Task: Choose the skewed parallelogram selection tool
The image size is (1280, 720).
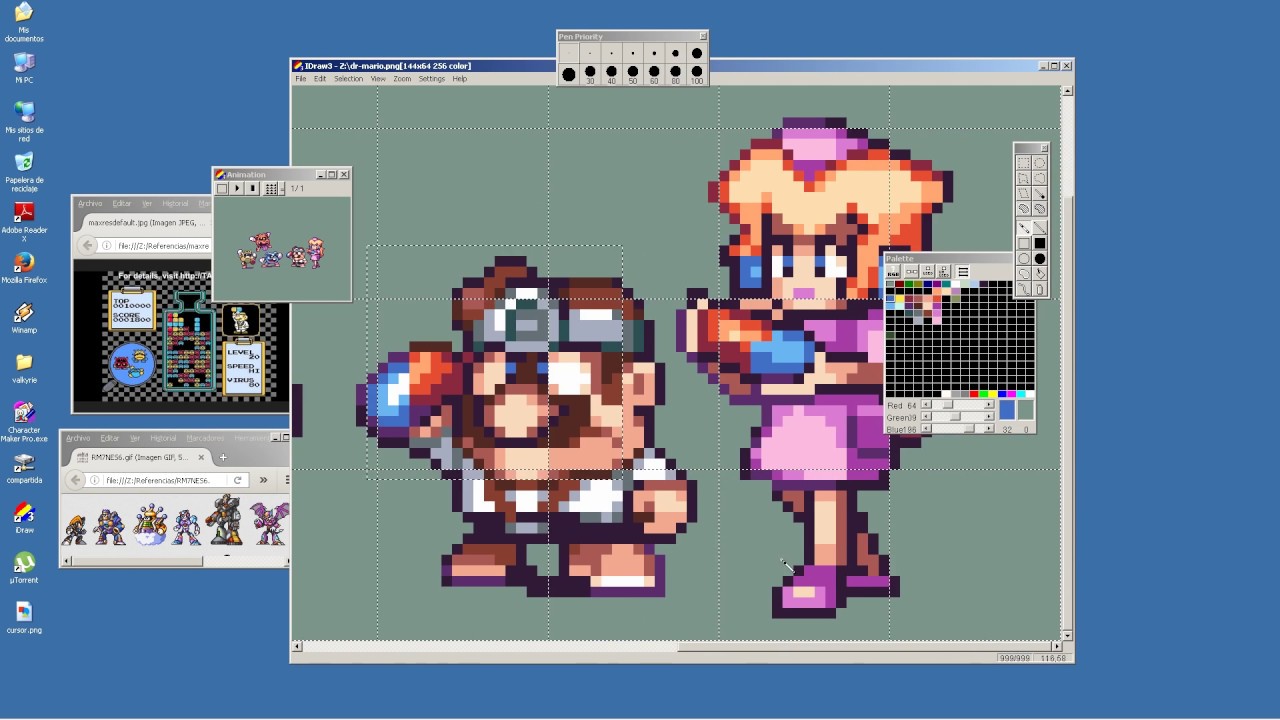Action: (1024, 193)
